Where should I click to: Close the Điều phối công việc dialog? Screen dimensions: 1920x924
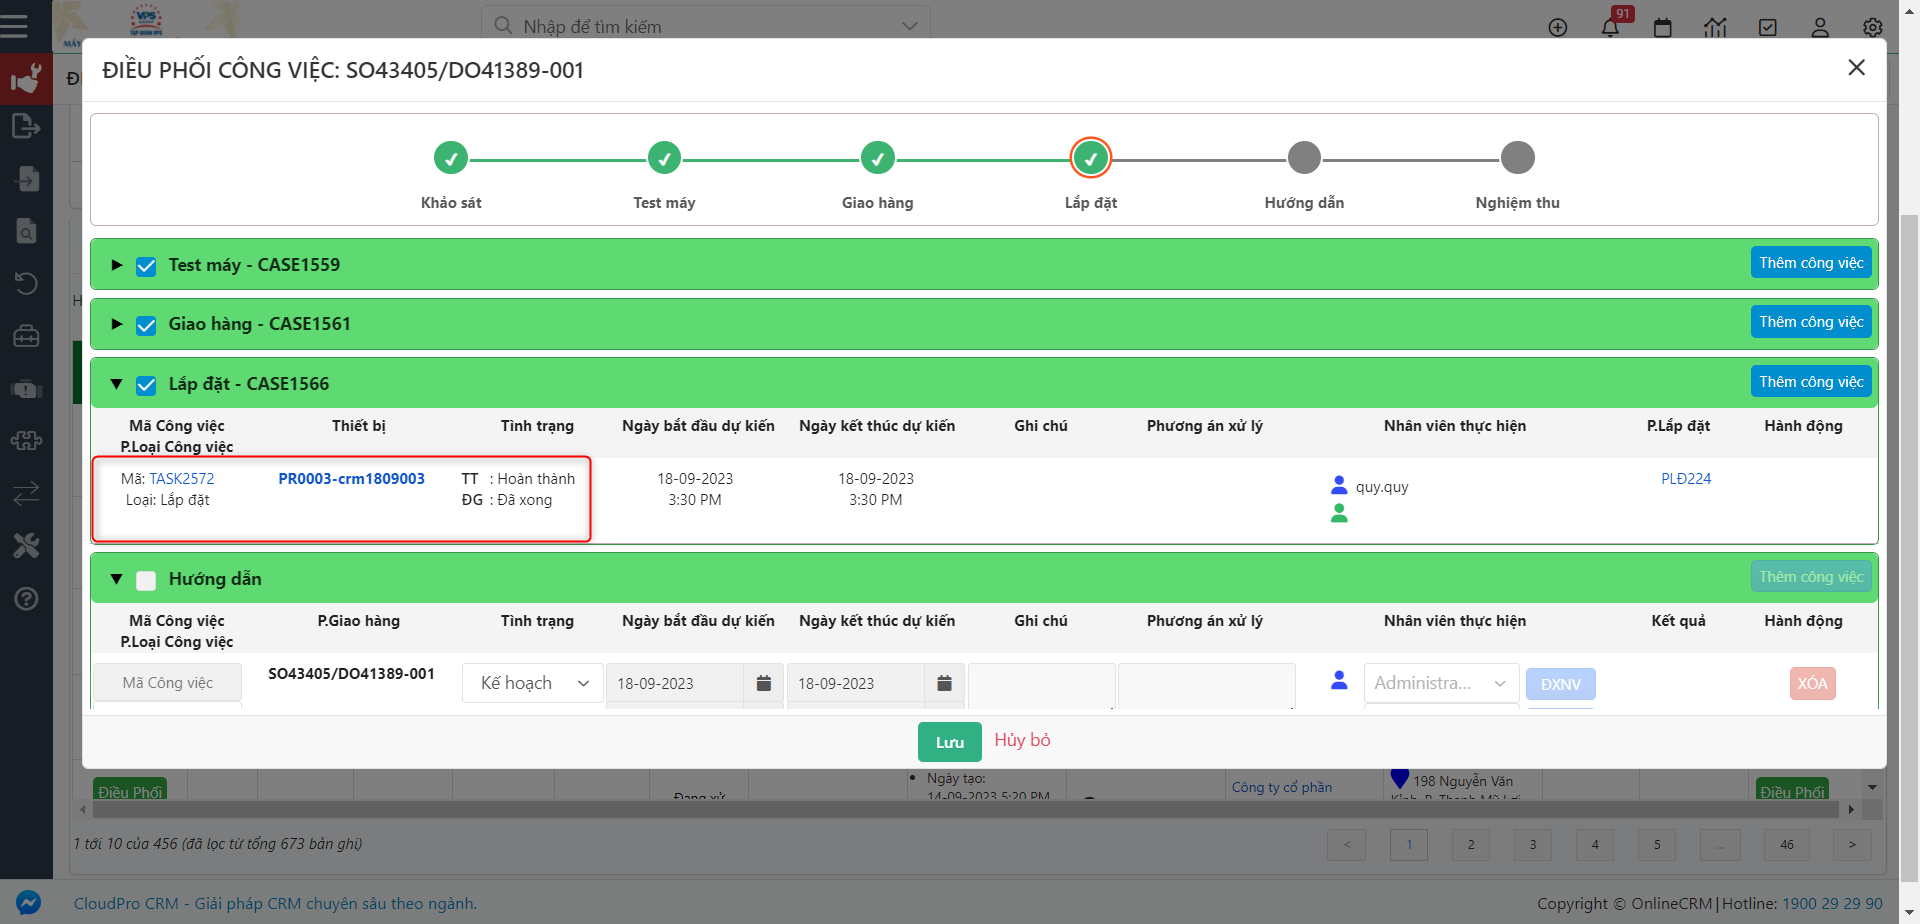[x=1856, y=68]
